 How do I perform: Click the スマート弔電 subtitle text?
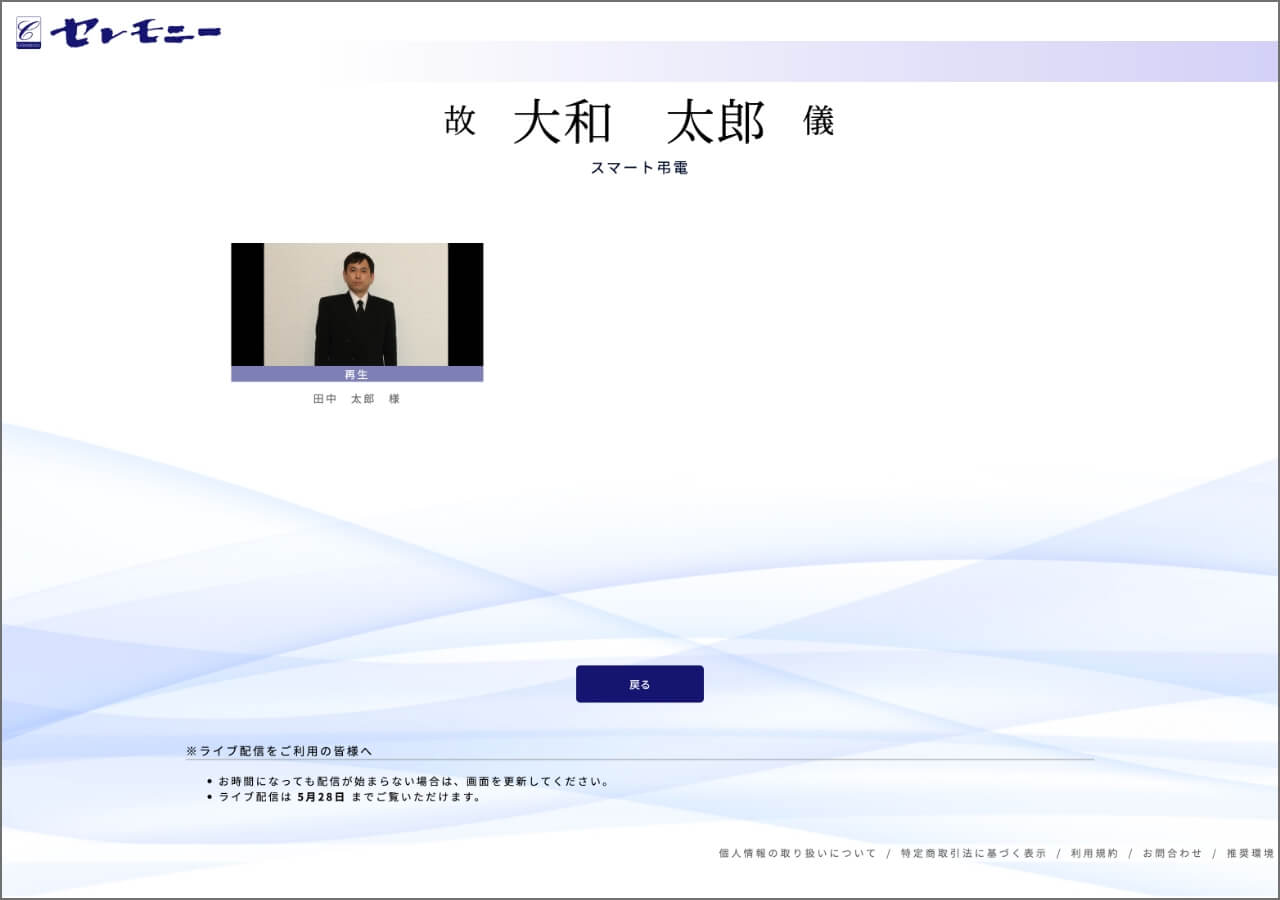[639, 168]
